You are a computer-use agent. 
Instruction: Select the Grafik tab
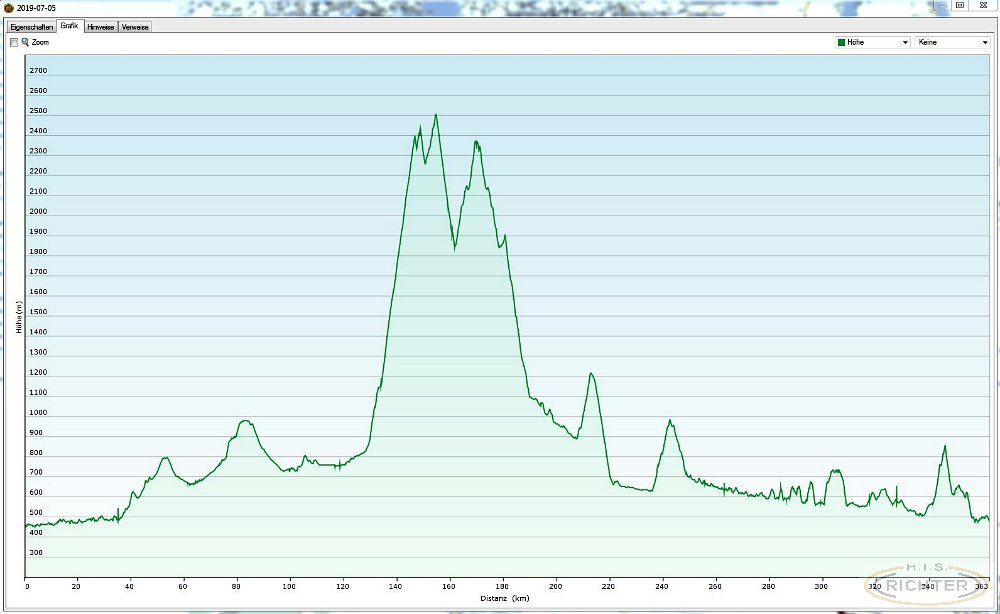point(69,26)
